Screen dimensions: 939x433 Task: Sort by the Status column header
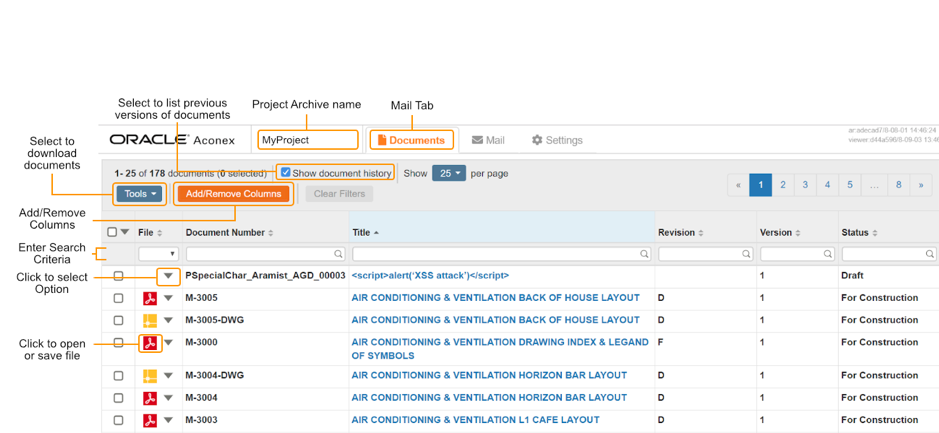(x=859, y=232)
